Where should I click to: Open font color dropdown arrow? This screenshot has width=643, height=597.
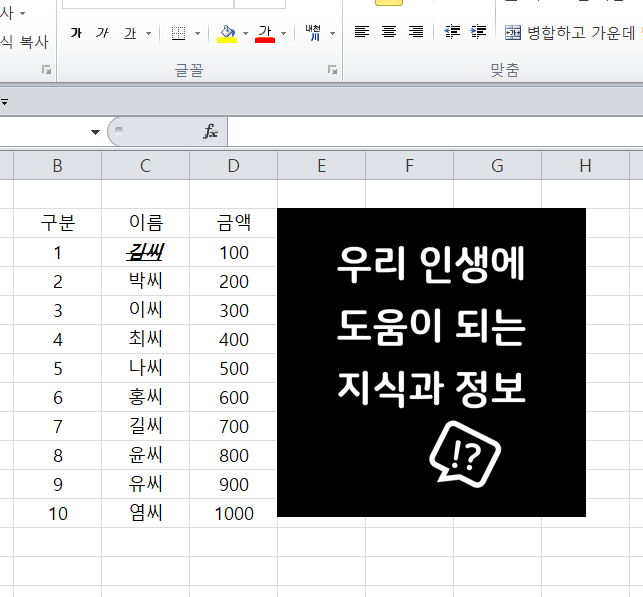283,33
